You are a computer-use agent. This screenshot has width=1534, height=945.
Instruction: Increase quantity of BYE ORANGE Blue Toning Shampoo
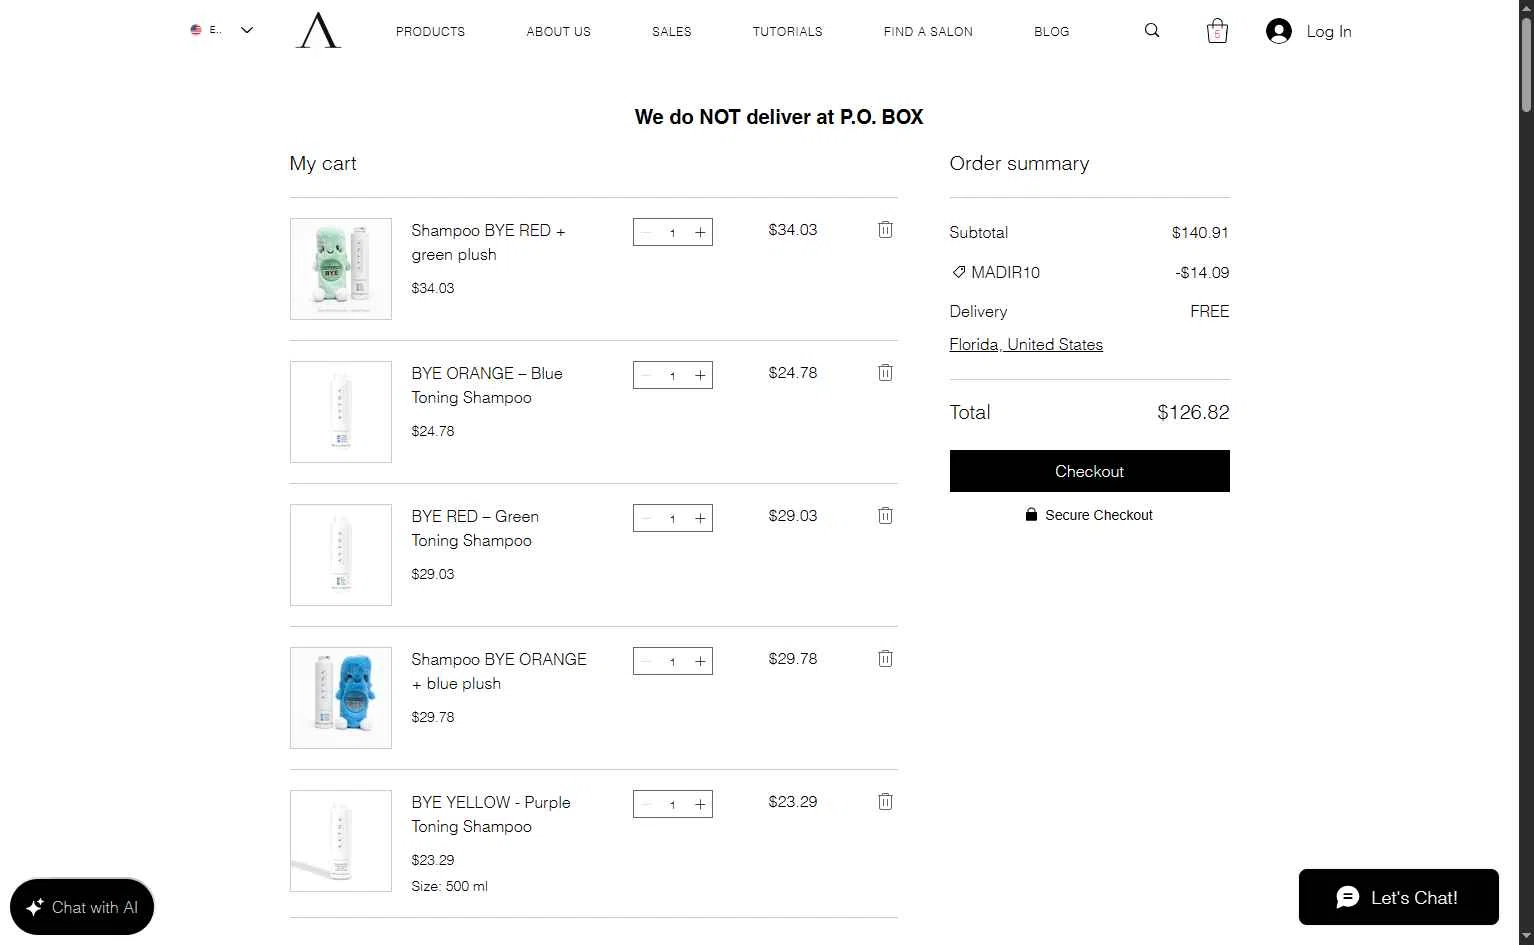point(700,375)
